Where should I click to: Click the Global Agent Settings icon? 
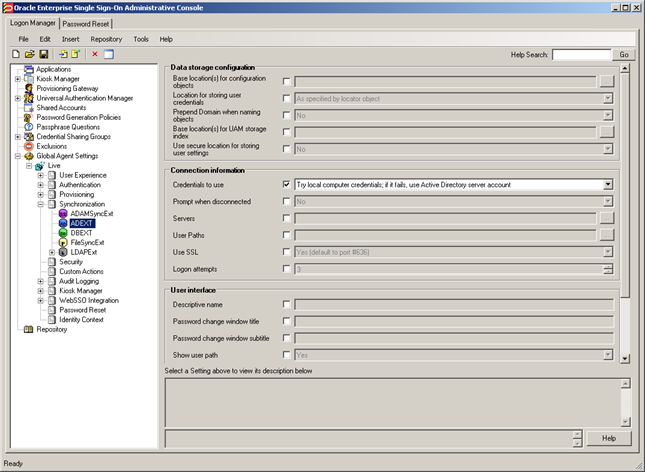pos(29,156)
